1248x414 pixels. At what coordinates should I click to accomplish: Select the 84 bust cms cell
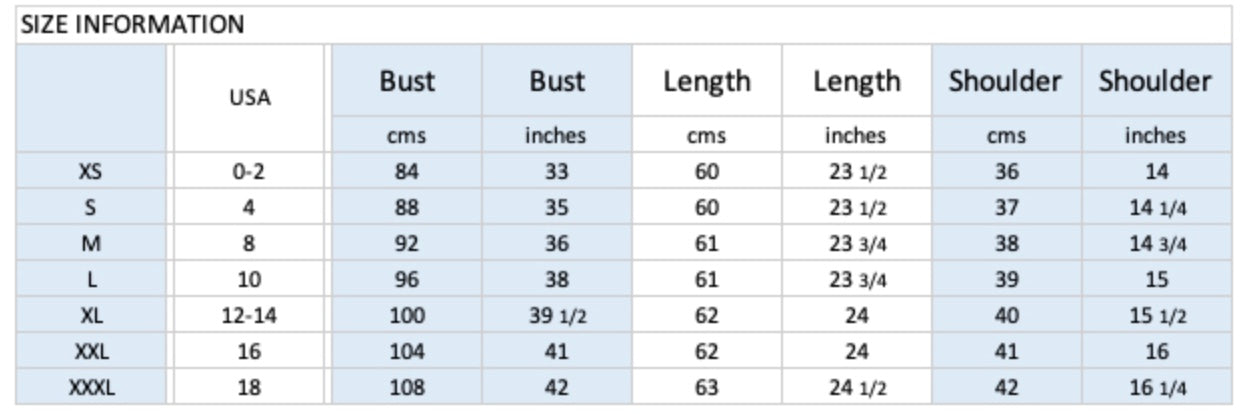[407, 172]
